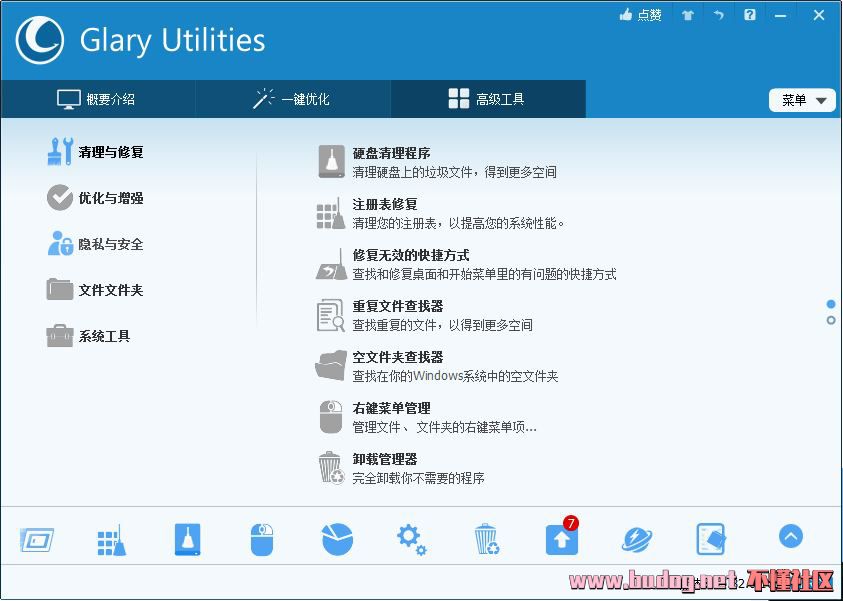Click the description 查找重复的文件，以得到更多空间
Image resolution: width=843 pixels, height=601 pixels.
coord(442,325)
